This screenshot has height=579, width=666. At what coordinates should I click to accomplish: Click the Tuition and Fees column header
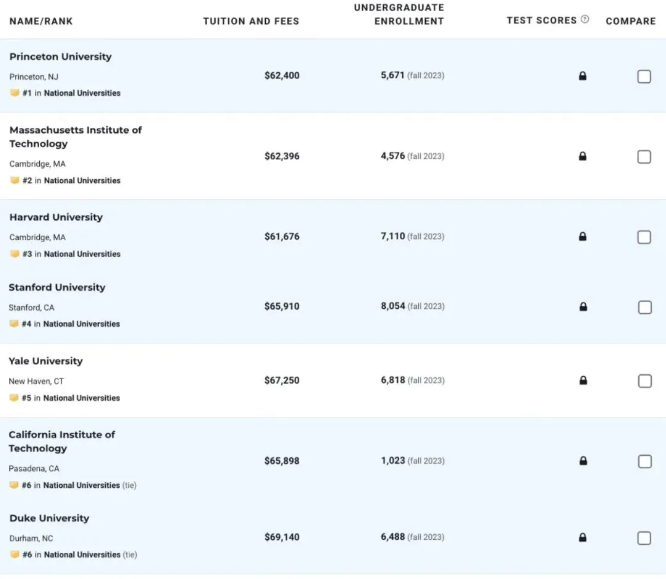[251, 21]
